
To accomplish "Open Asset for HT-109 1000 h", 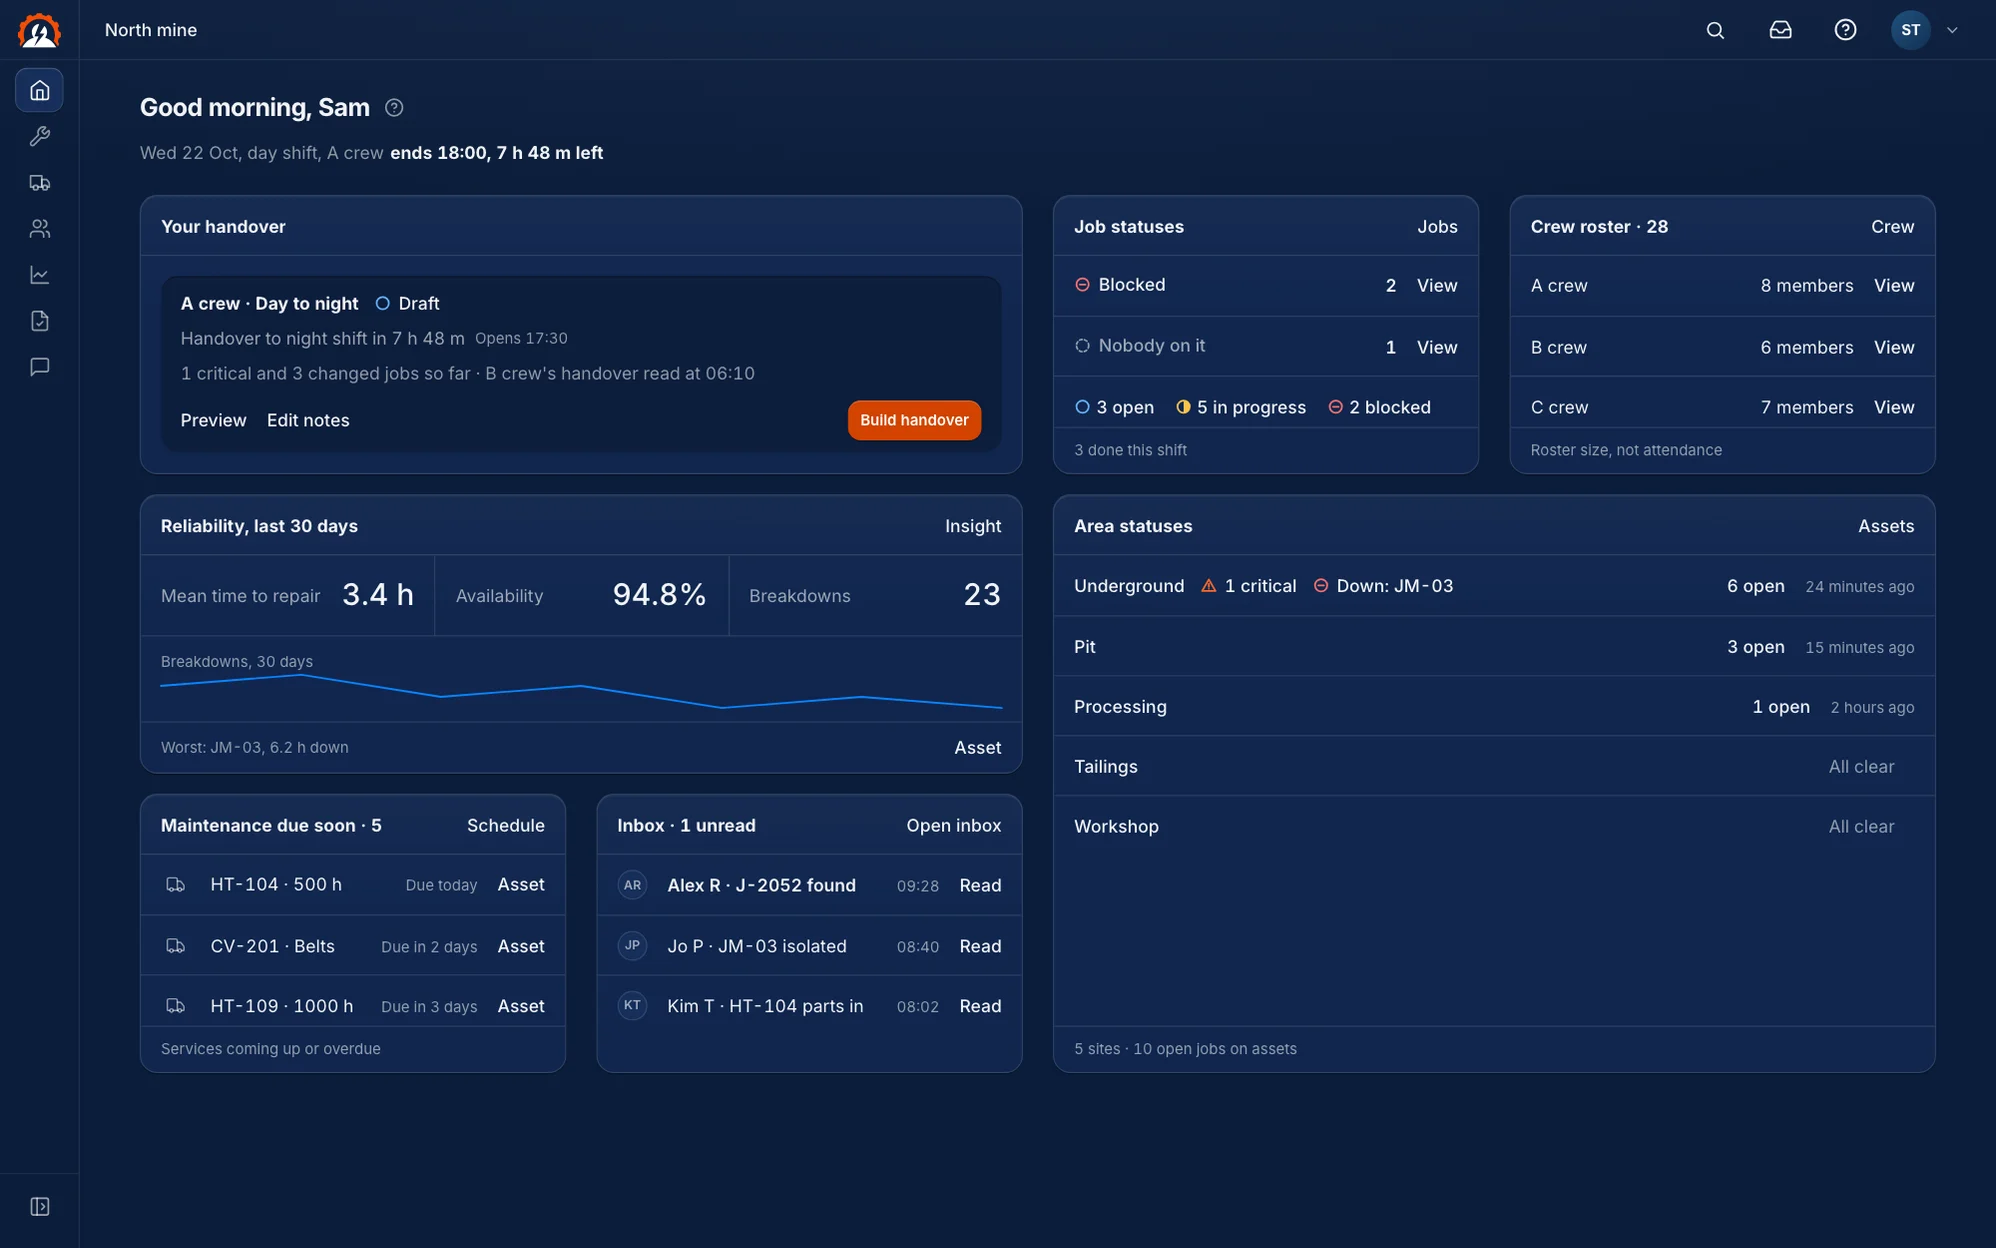I will (521, 1006).
